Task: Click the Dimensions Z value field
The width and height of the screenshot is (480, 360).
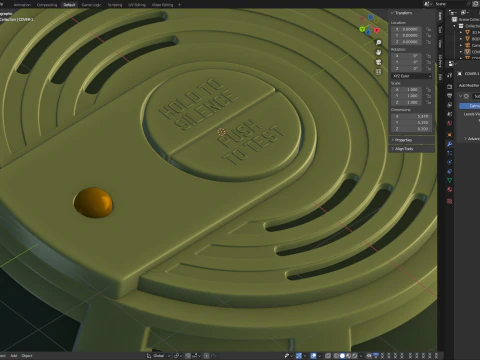Action: [412, 129]
